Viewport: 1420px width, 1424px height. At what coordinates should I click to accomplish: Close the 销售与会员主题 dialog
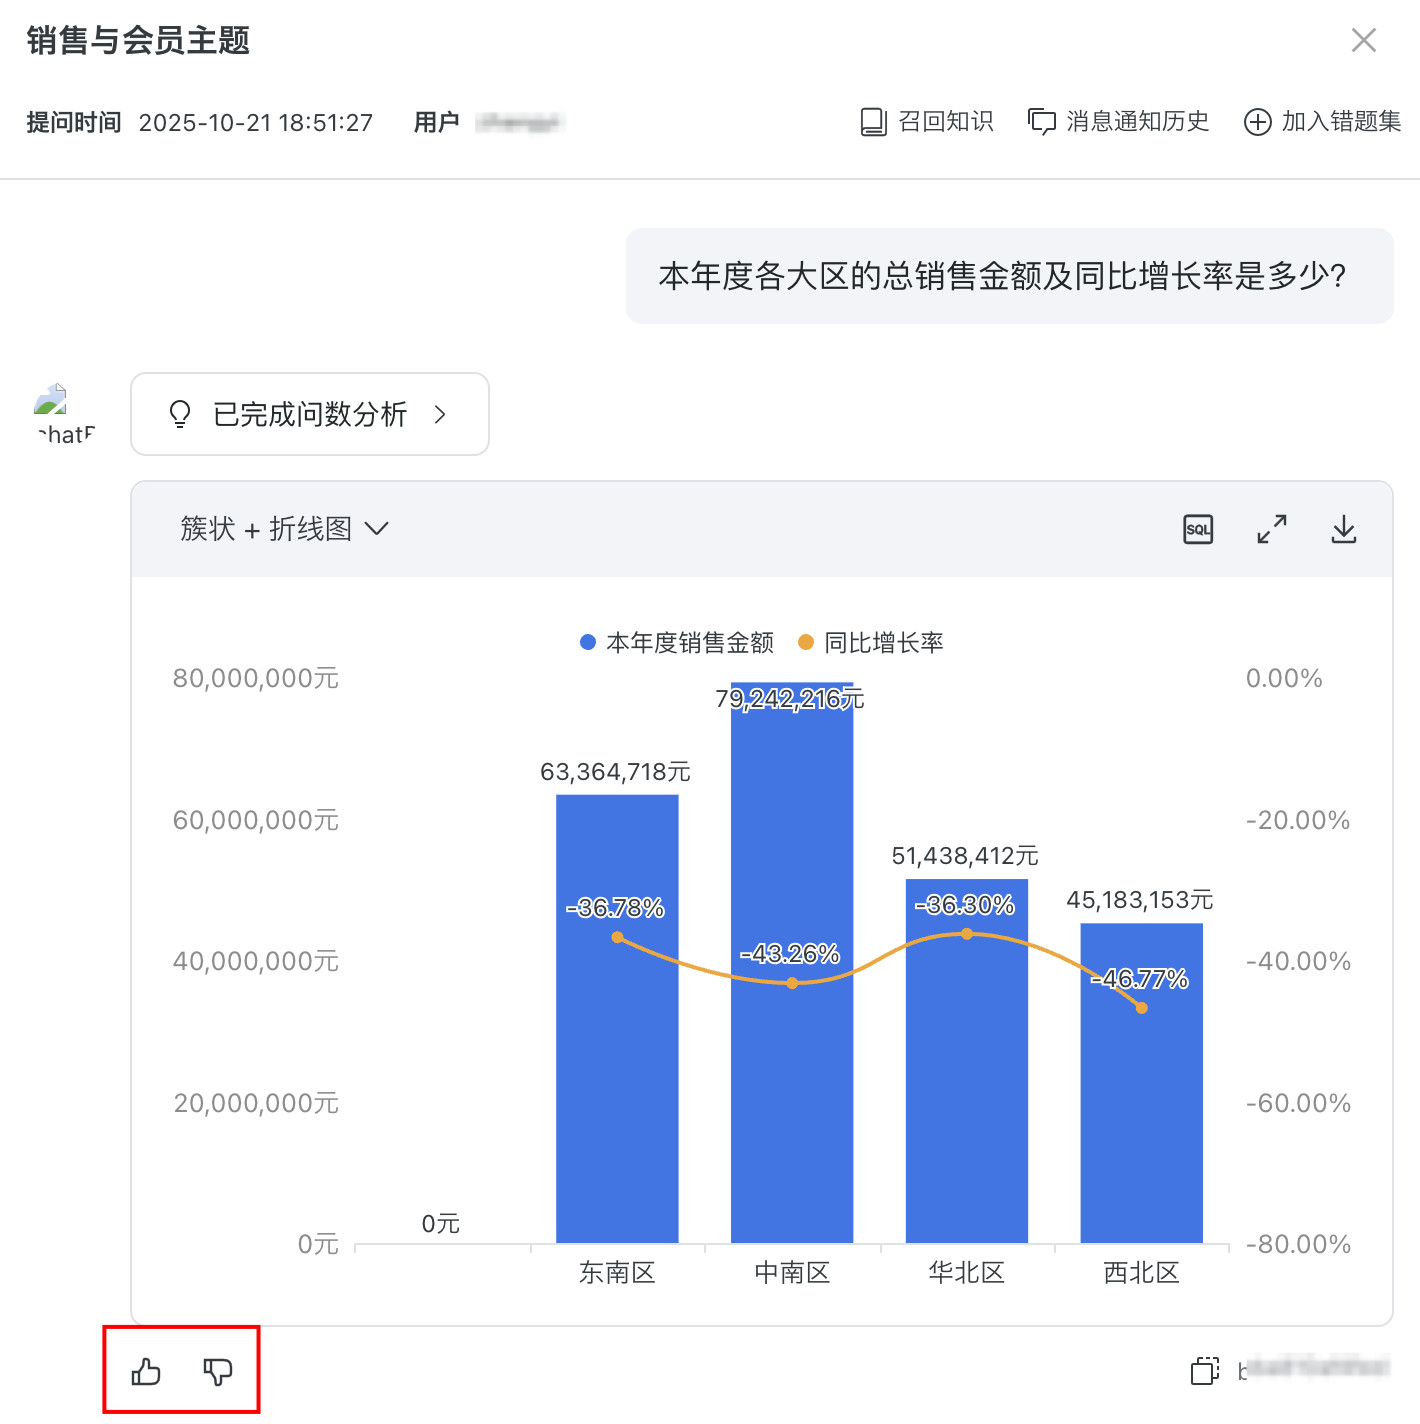[x=1363, y=41]
